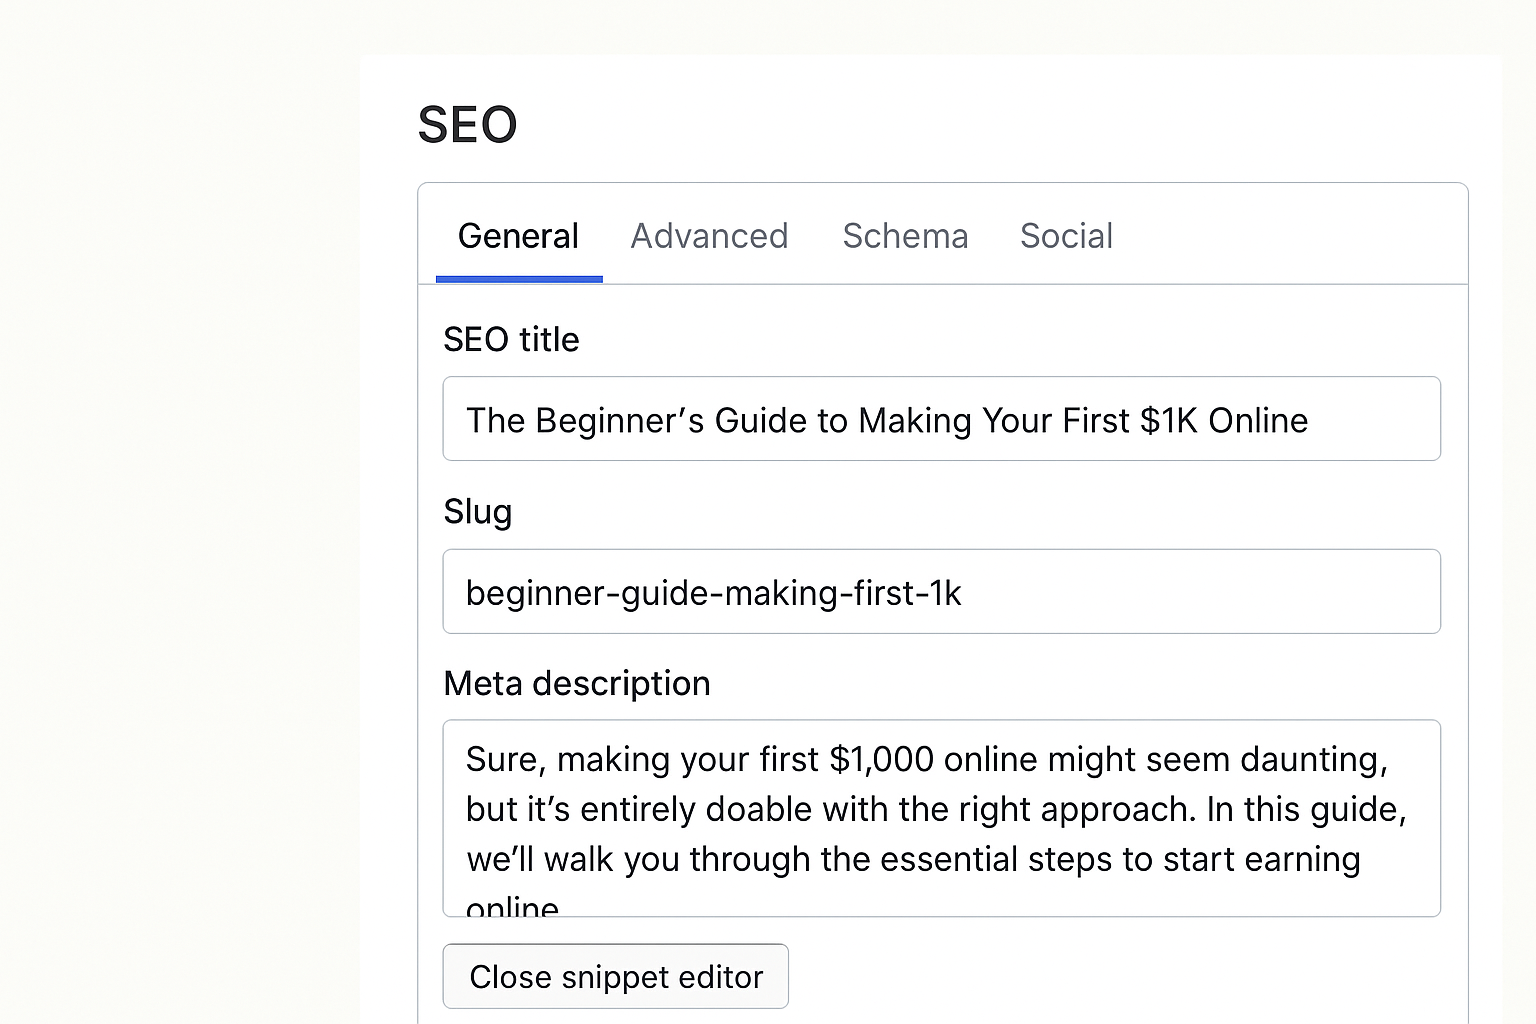Switch to the Advanced tab
1536x1024 pixels.
pyautogui.click(x=709, y=236)
